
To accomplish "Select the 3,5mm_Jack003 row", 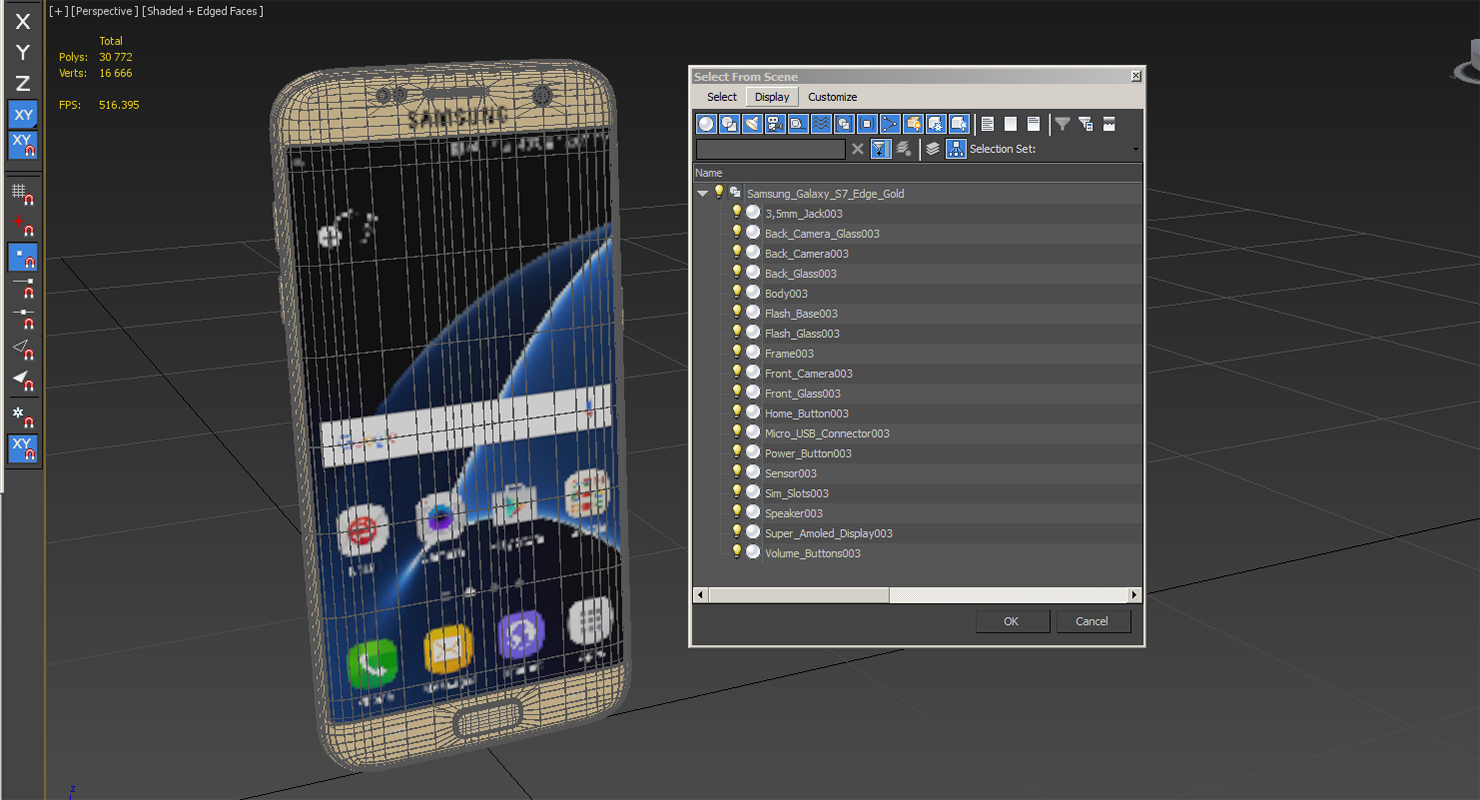I will coord(917,213).
